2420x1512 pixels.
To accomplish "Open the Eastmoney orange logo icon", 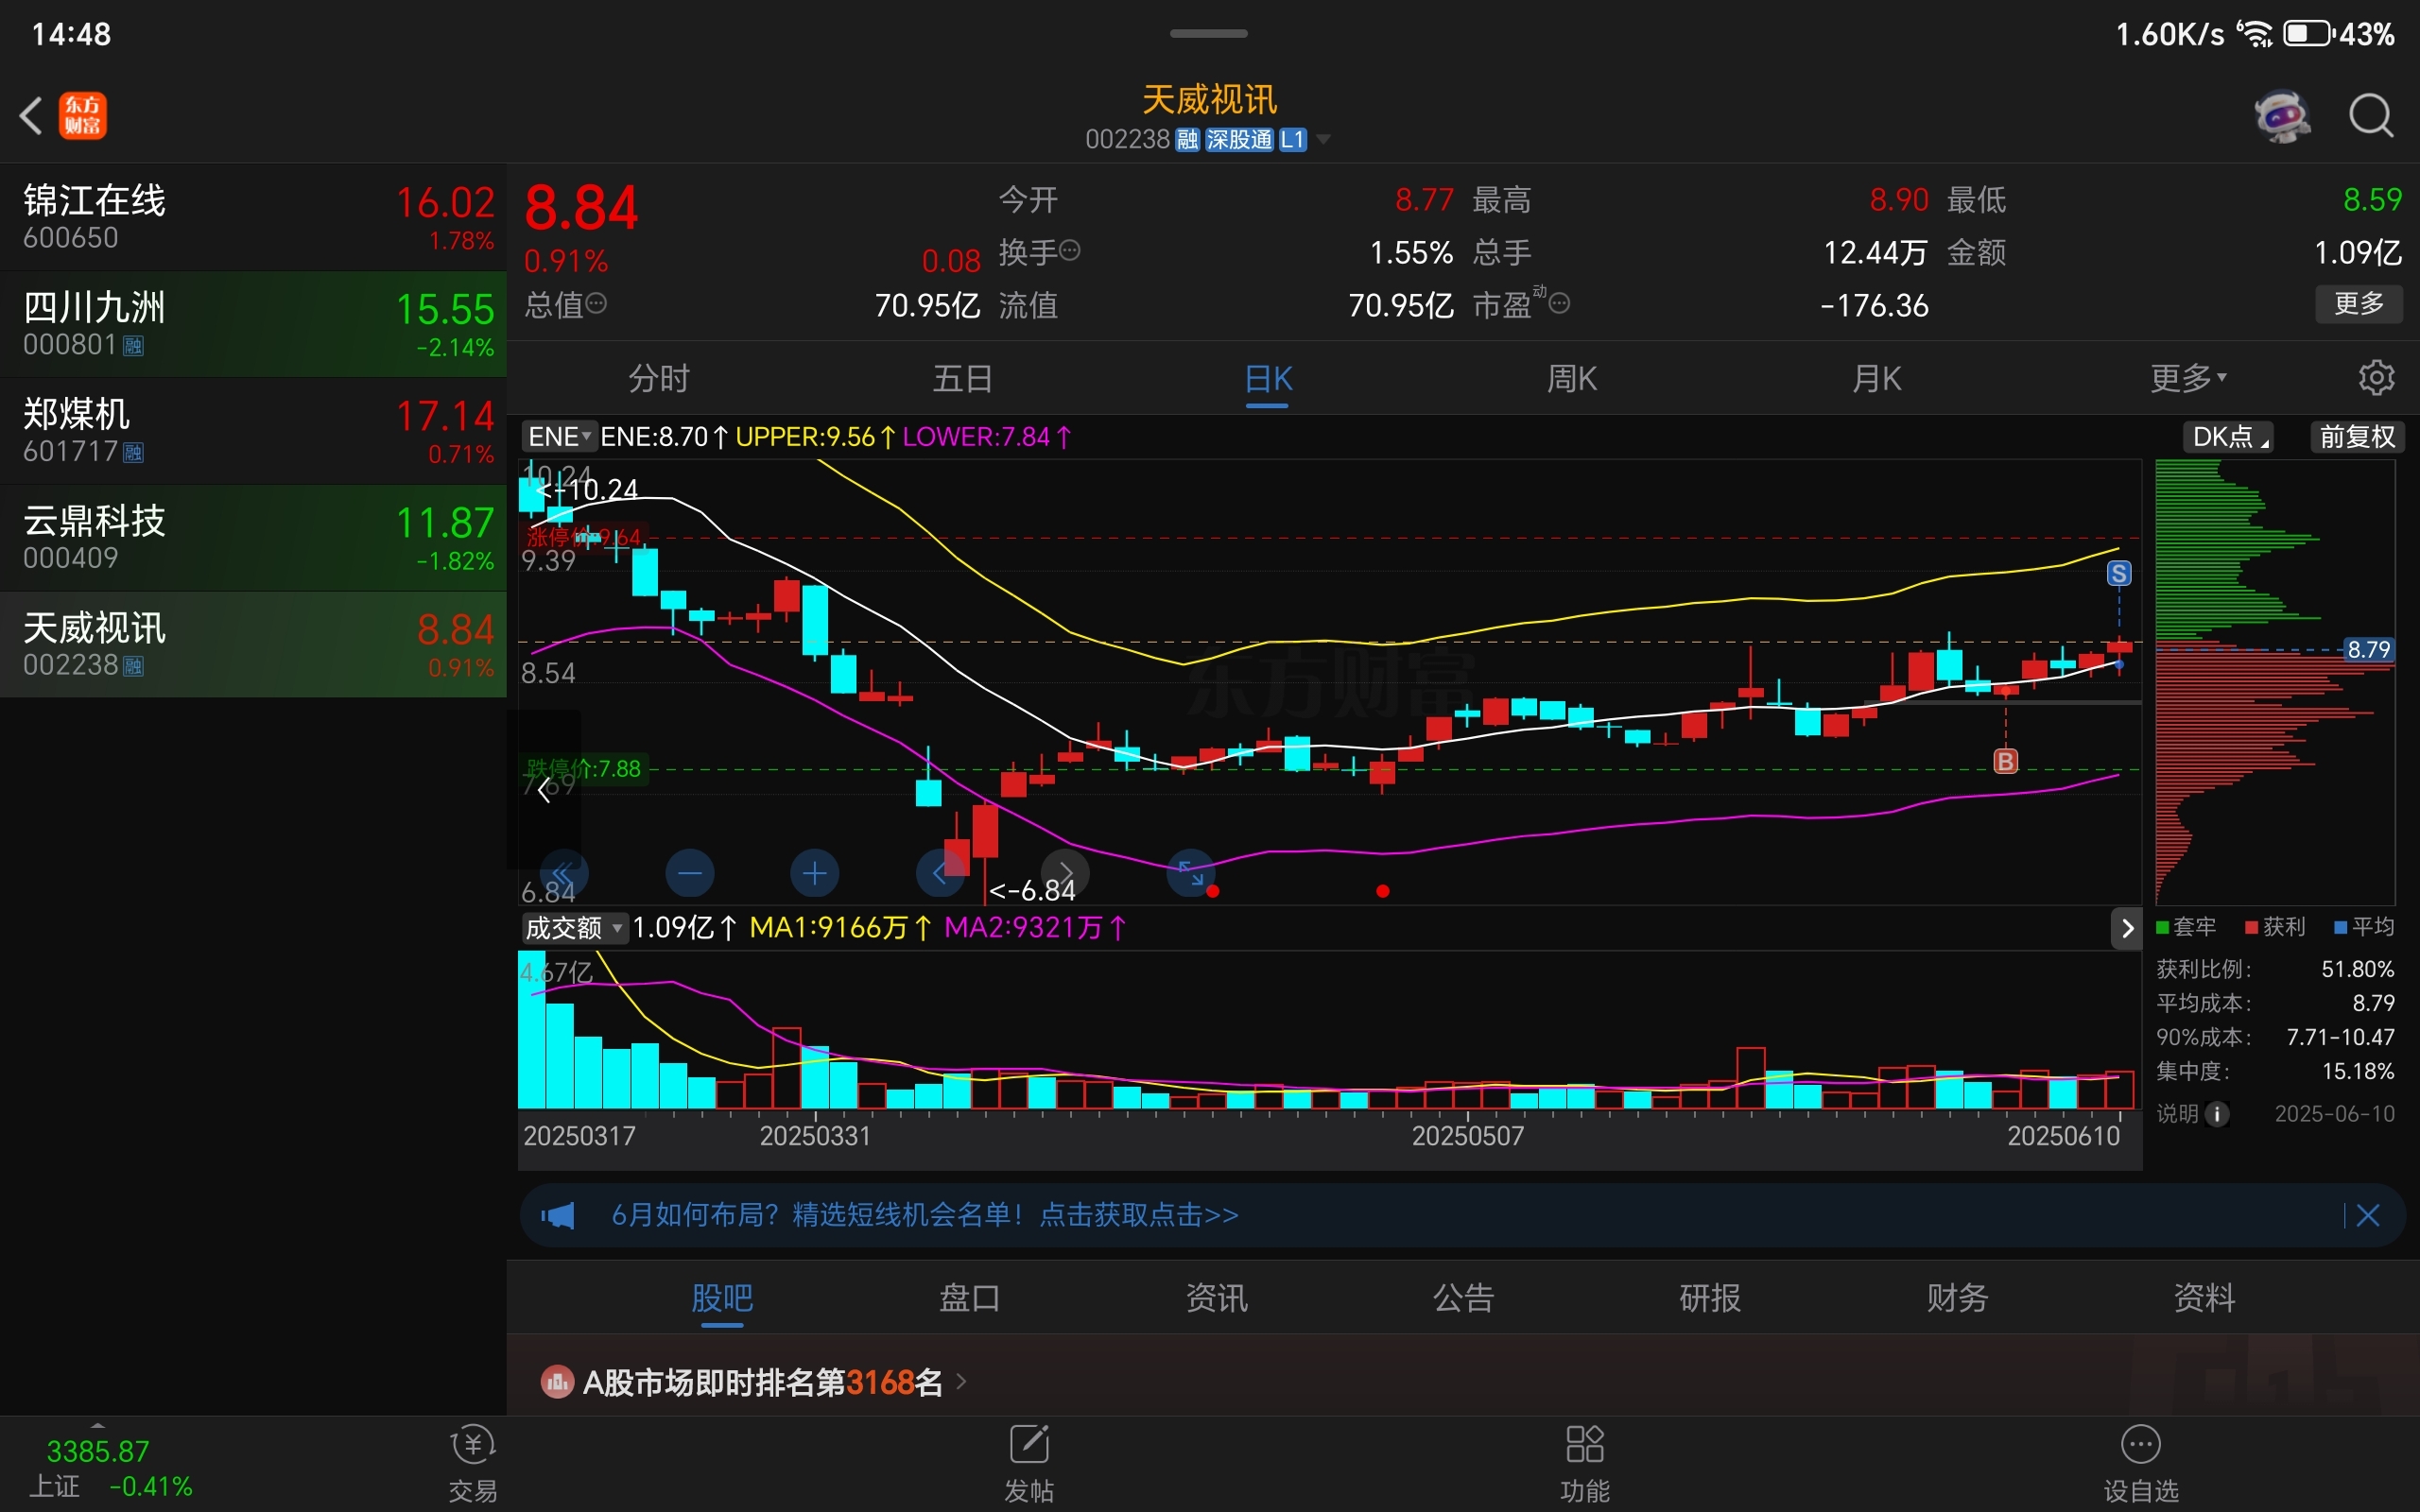I will click(83, 116).
